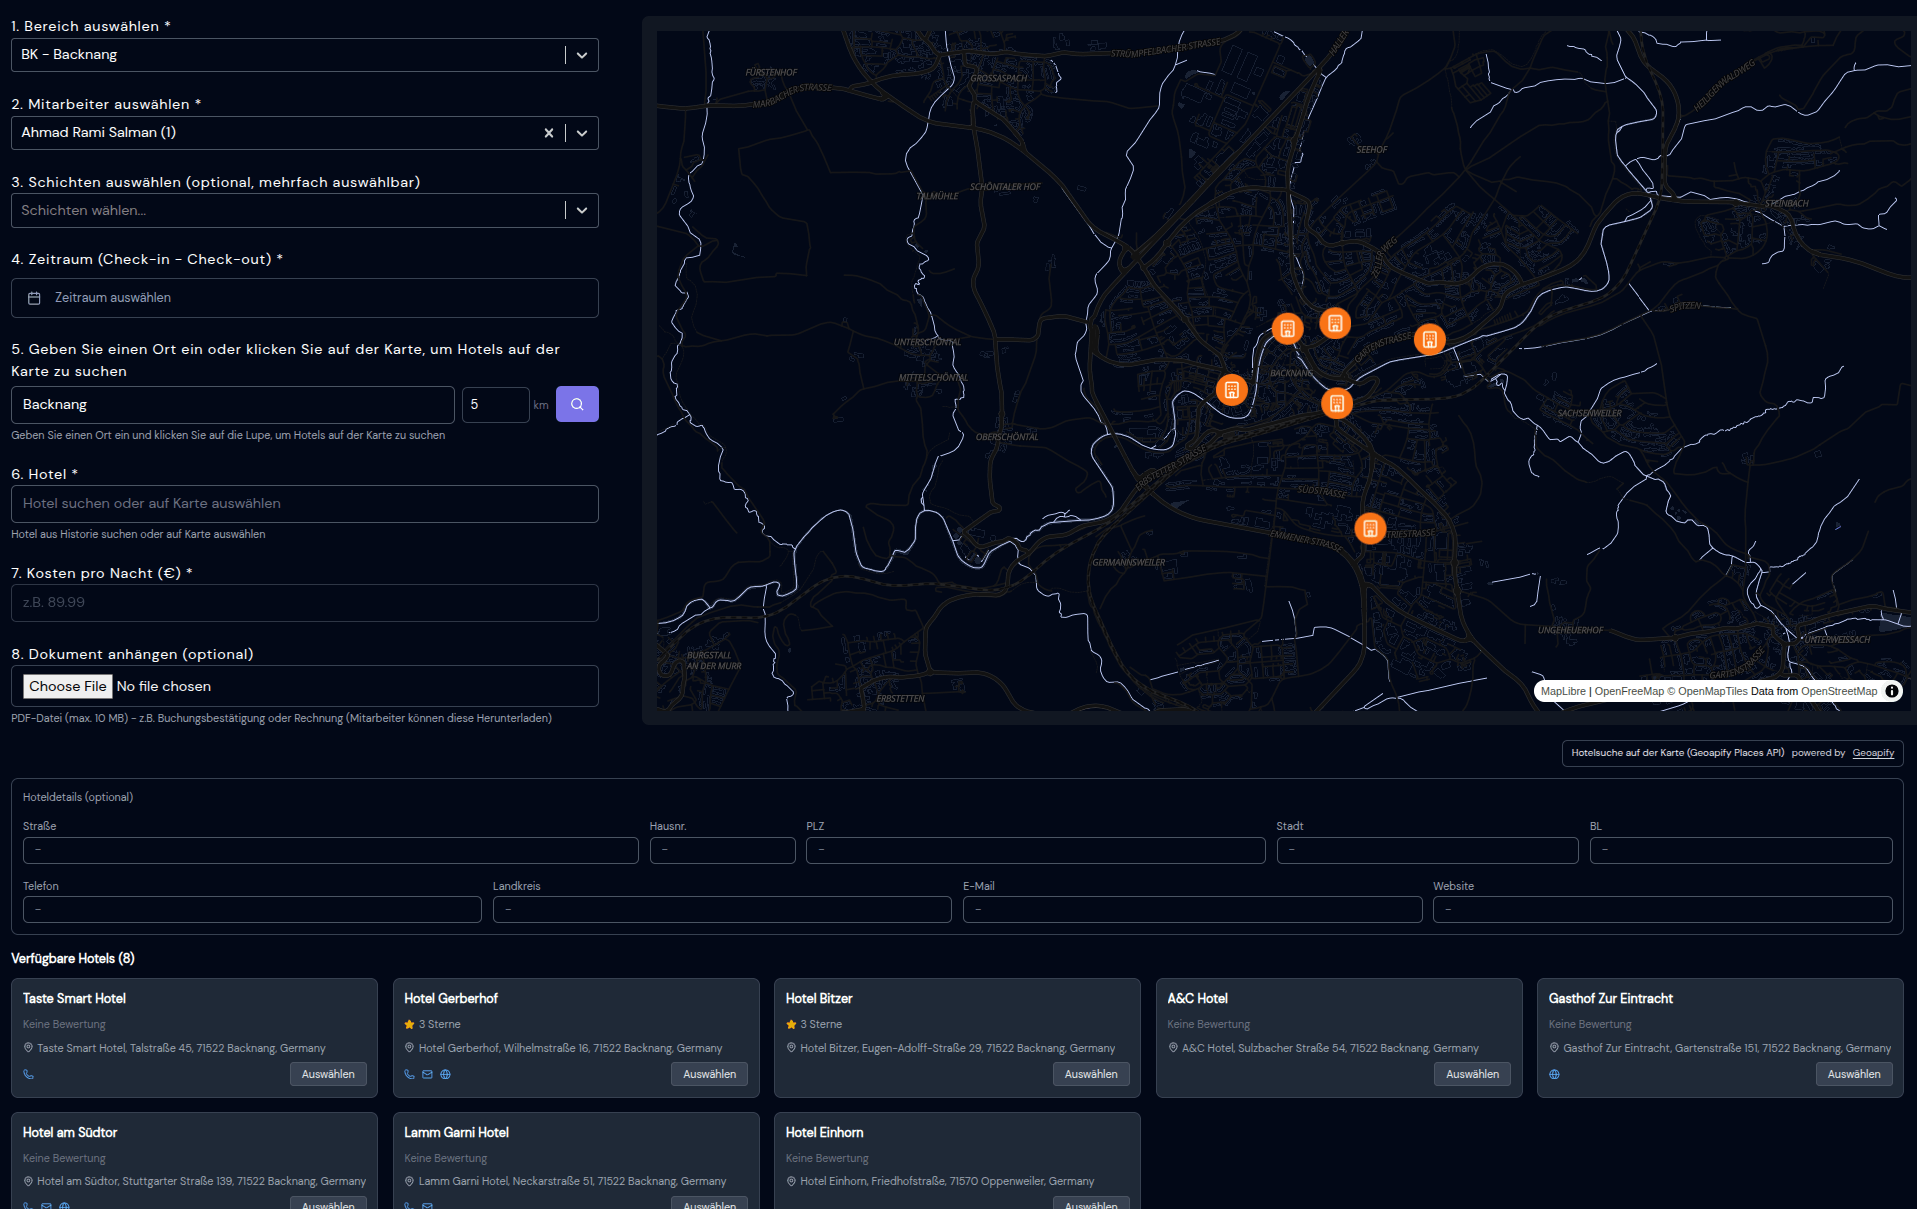Click the email icon on Hotel Gerberhof card
This screenshot has height=1209, width=1917.
(x=428, y=1075)
